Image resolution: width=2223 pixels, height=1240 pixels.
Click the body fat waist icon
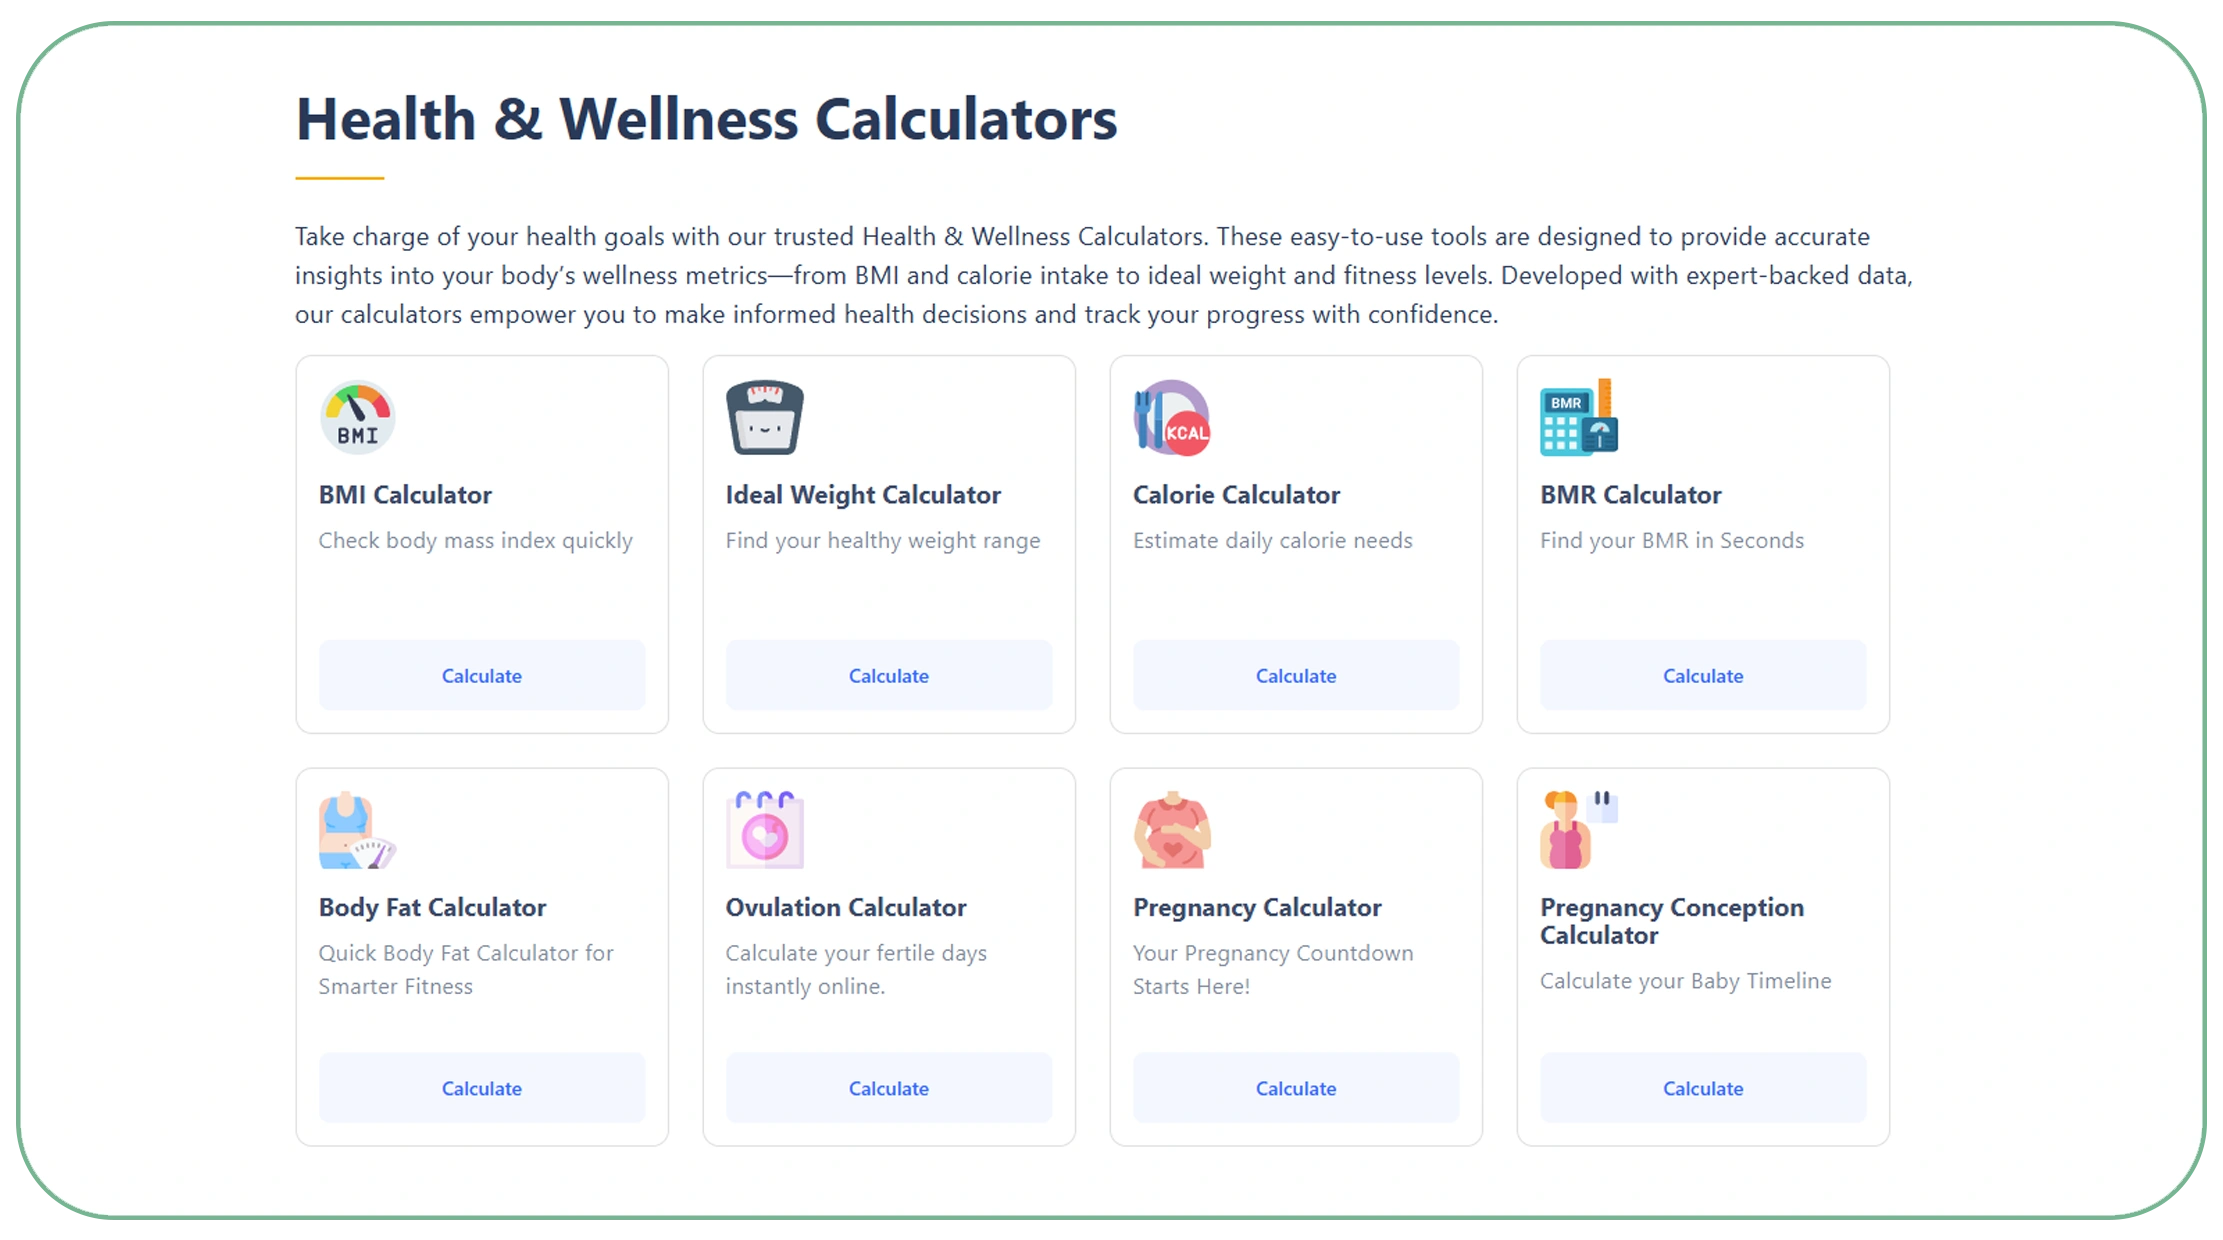(x=357, y=830)
